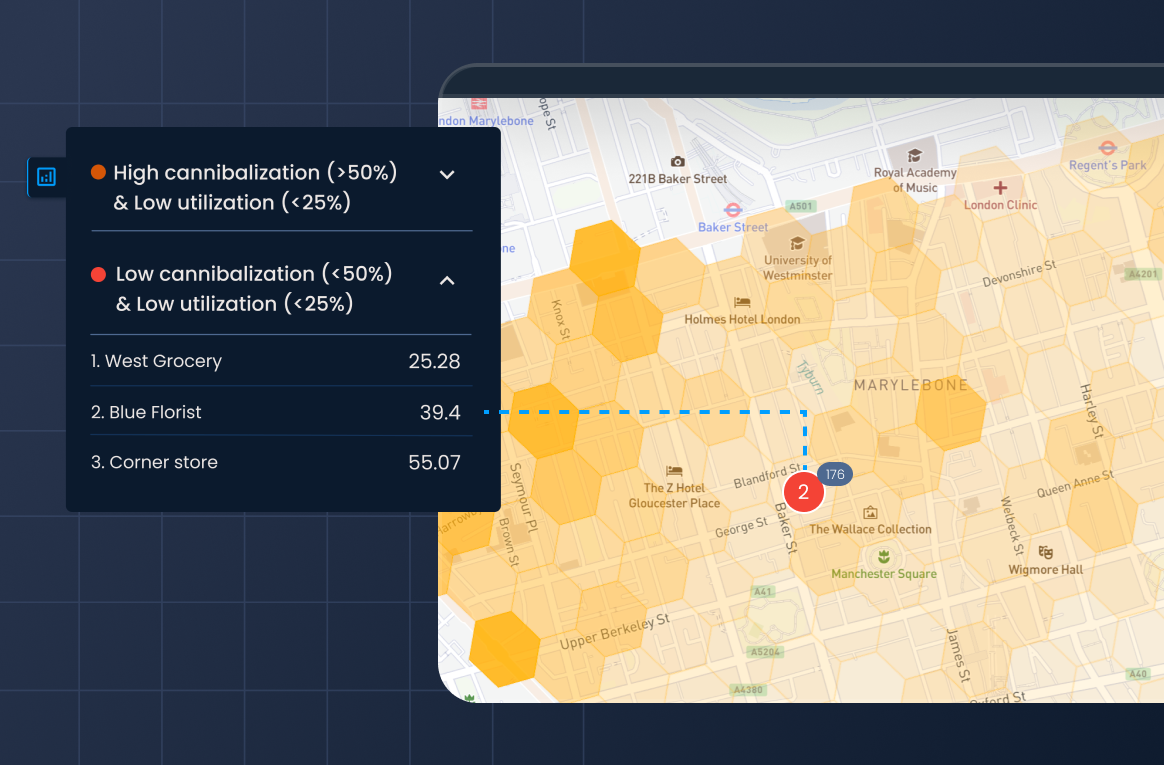Select the Corner store row
1164x765 pixels.
coord(280,462)
